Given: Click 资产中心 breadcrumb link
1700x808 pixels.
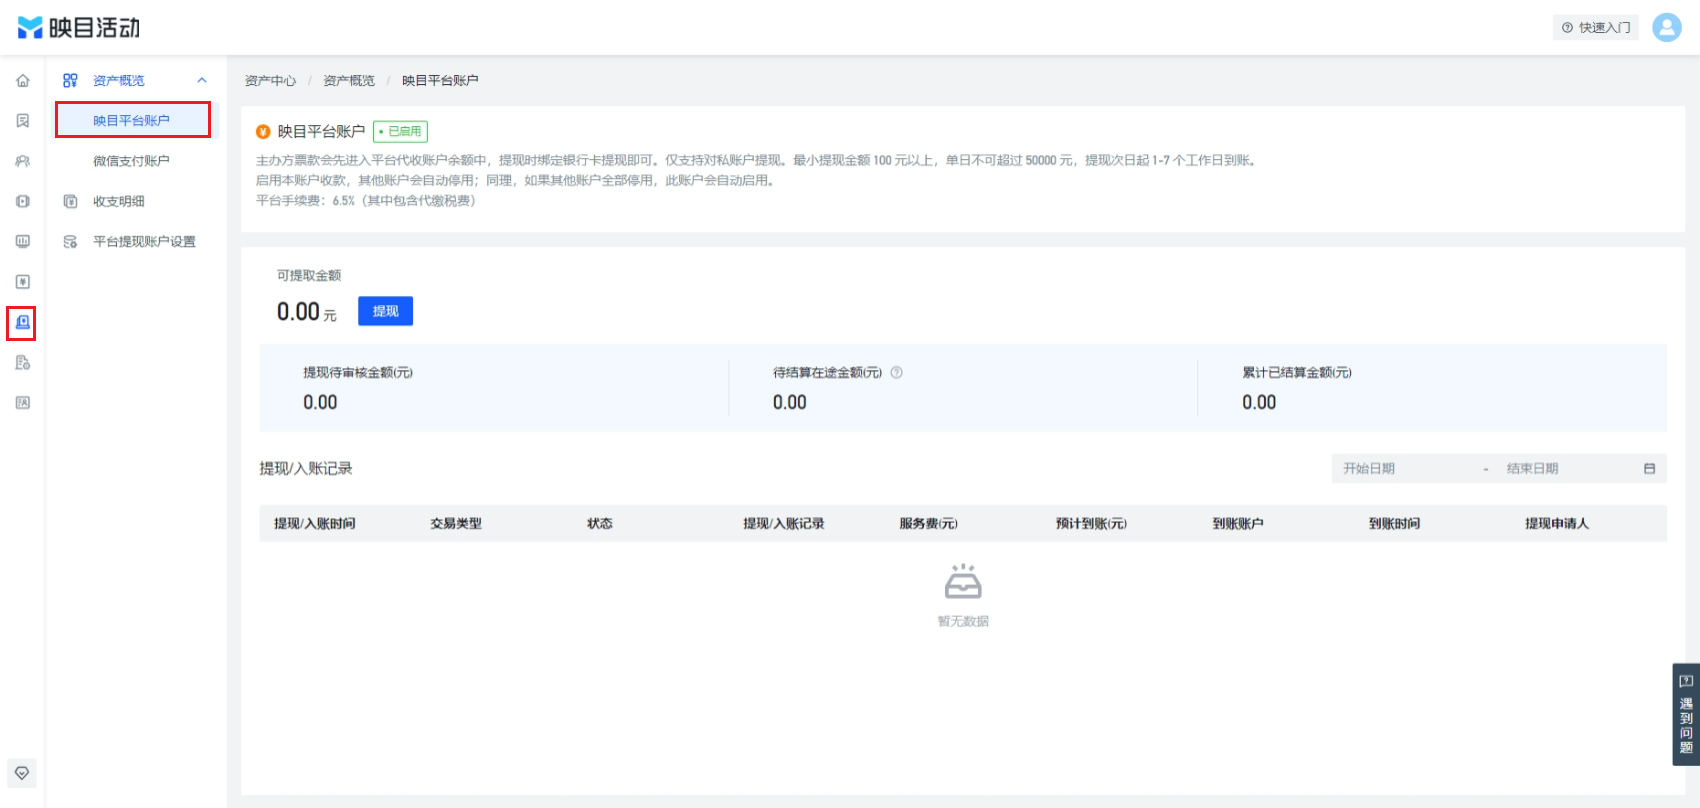Looking at the screenshot, I should tap(270, 81).
